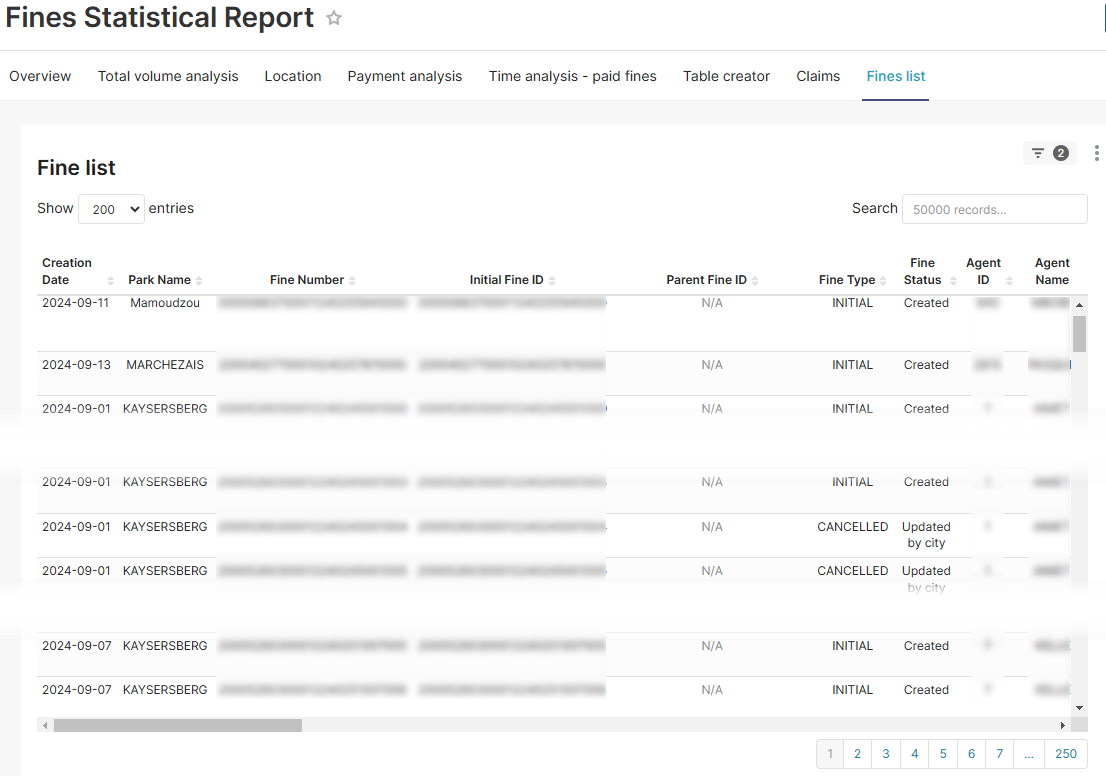Click the Fine list heading
The image size is (1106, 776).
(76, 168)
